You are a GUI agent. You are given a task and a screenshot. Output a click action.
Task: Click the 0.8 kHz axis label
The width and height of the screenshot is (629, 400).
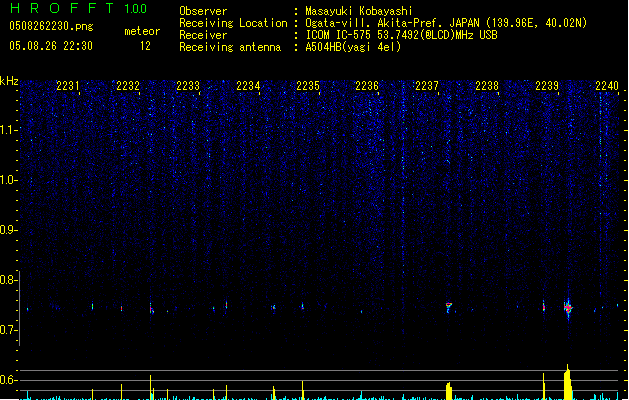(8, 280)
